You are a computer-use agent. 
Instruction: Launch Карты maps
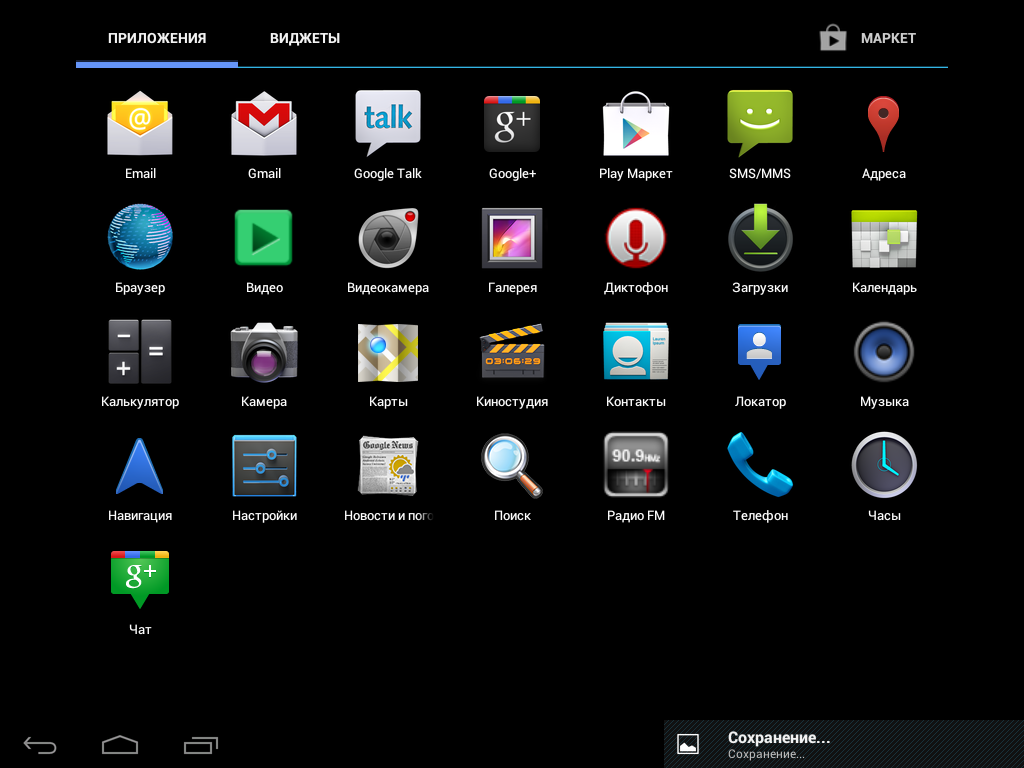[388, 364]
